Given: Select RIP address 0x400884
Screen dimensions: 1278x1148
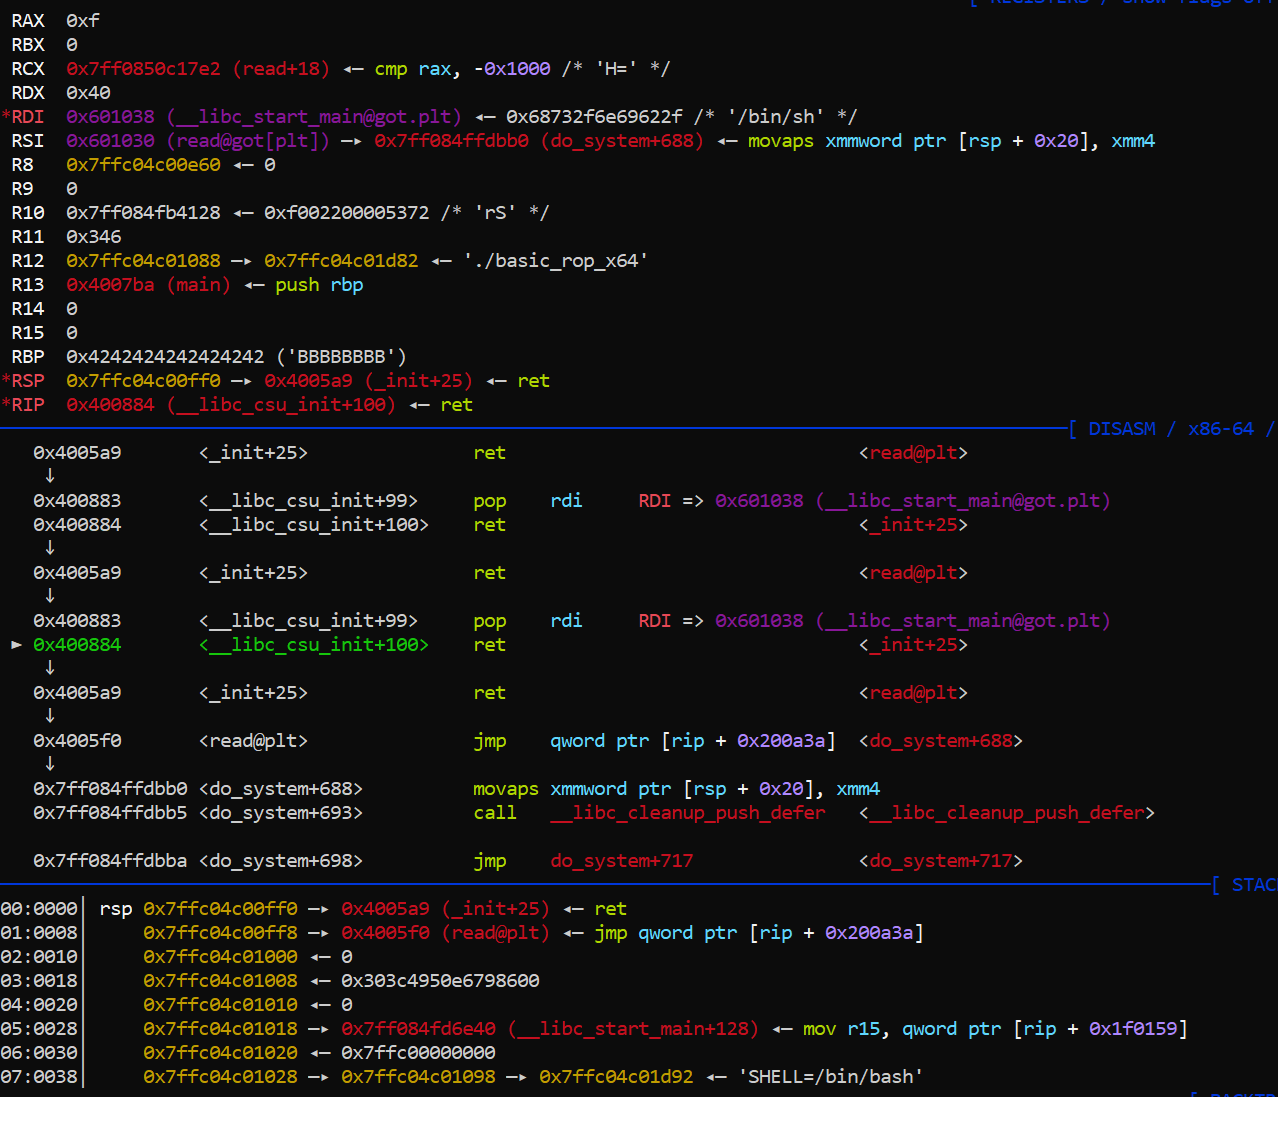Looking at the screenshot, I should (x=110, y=405).
